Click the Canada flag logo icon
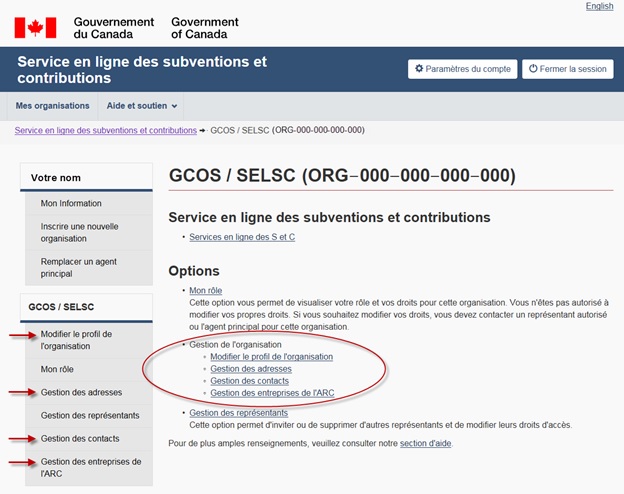624x494 pixels. (35, 27)
